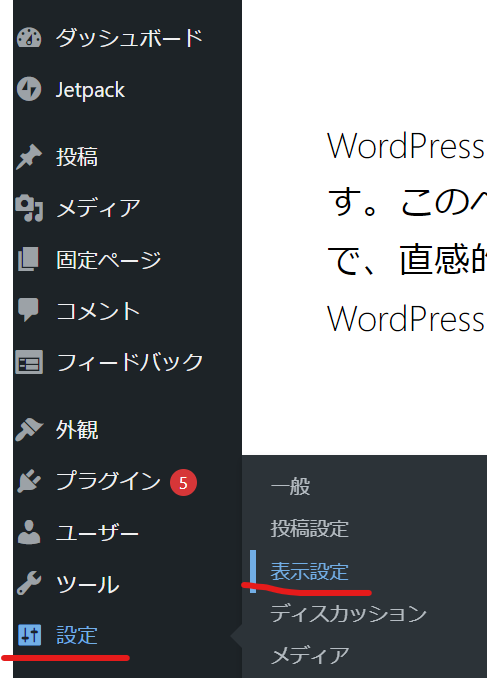Click the paintbrush icon for 外観

click(29, 429)
